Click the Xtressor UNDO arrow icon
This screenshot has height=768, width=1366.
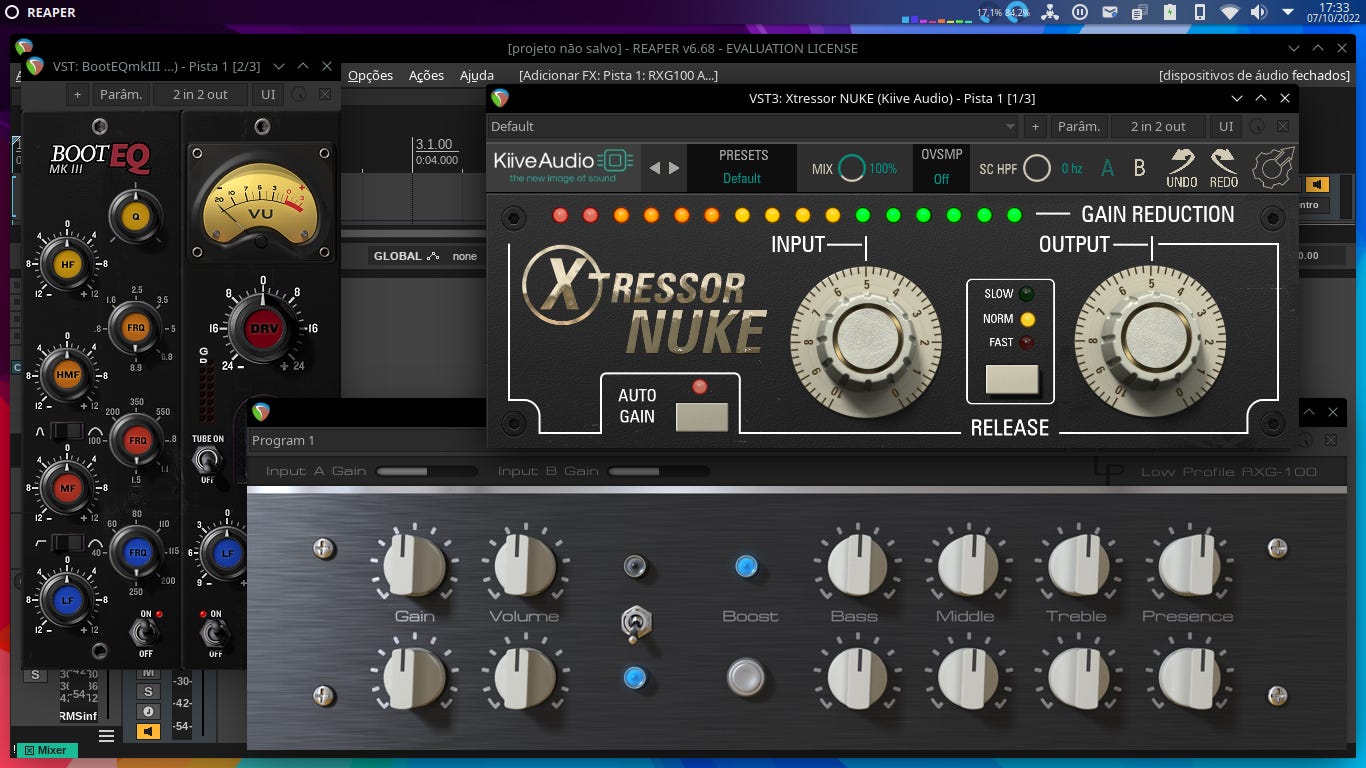(x=1182, y=168)
